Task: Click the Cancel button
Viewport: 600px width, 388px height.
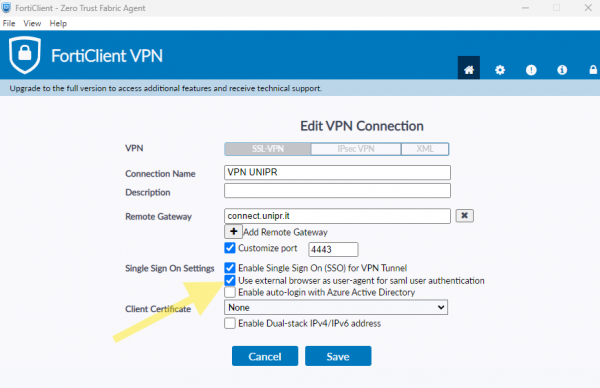Action: pyautogui.click(x=265, y=356)
